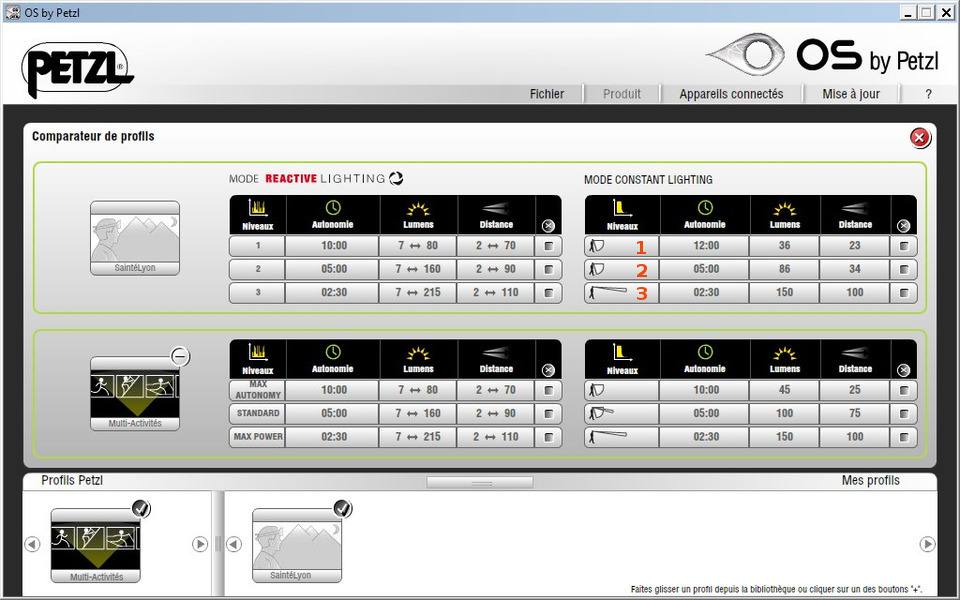Image resolution: width=960 pixels, height=600 pixels.
Task: Click SaintéLyon constant Lumens sun icon
Action: [x=785, y=209]
